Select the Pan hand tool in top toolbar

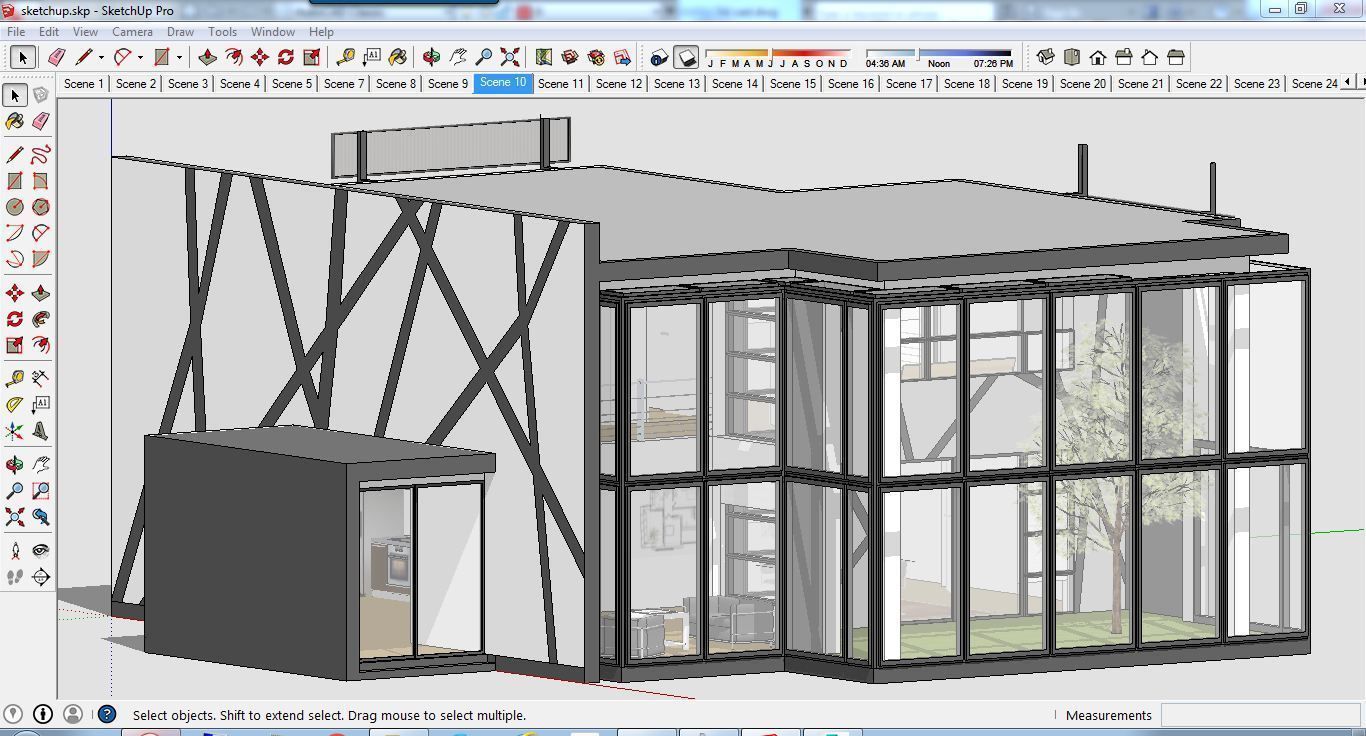(458, 57)
